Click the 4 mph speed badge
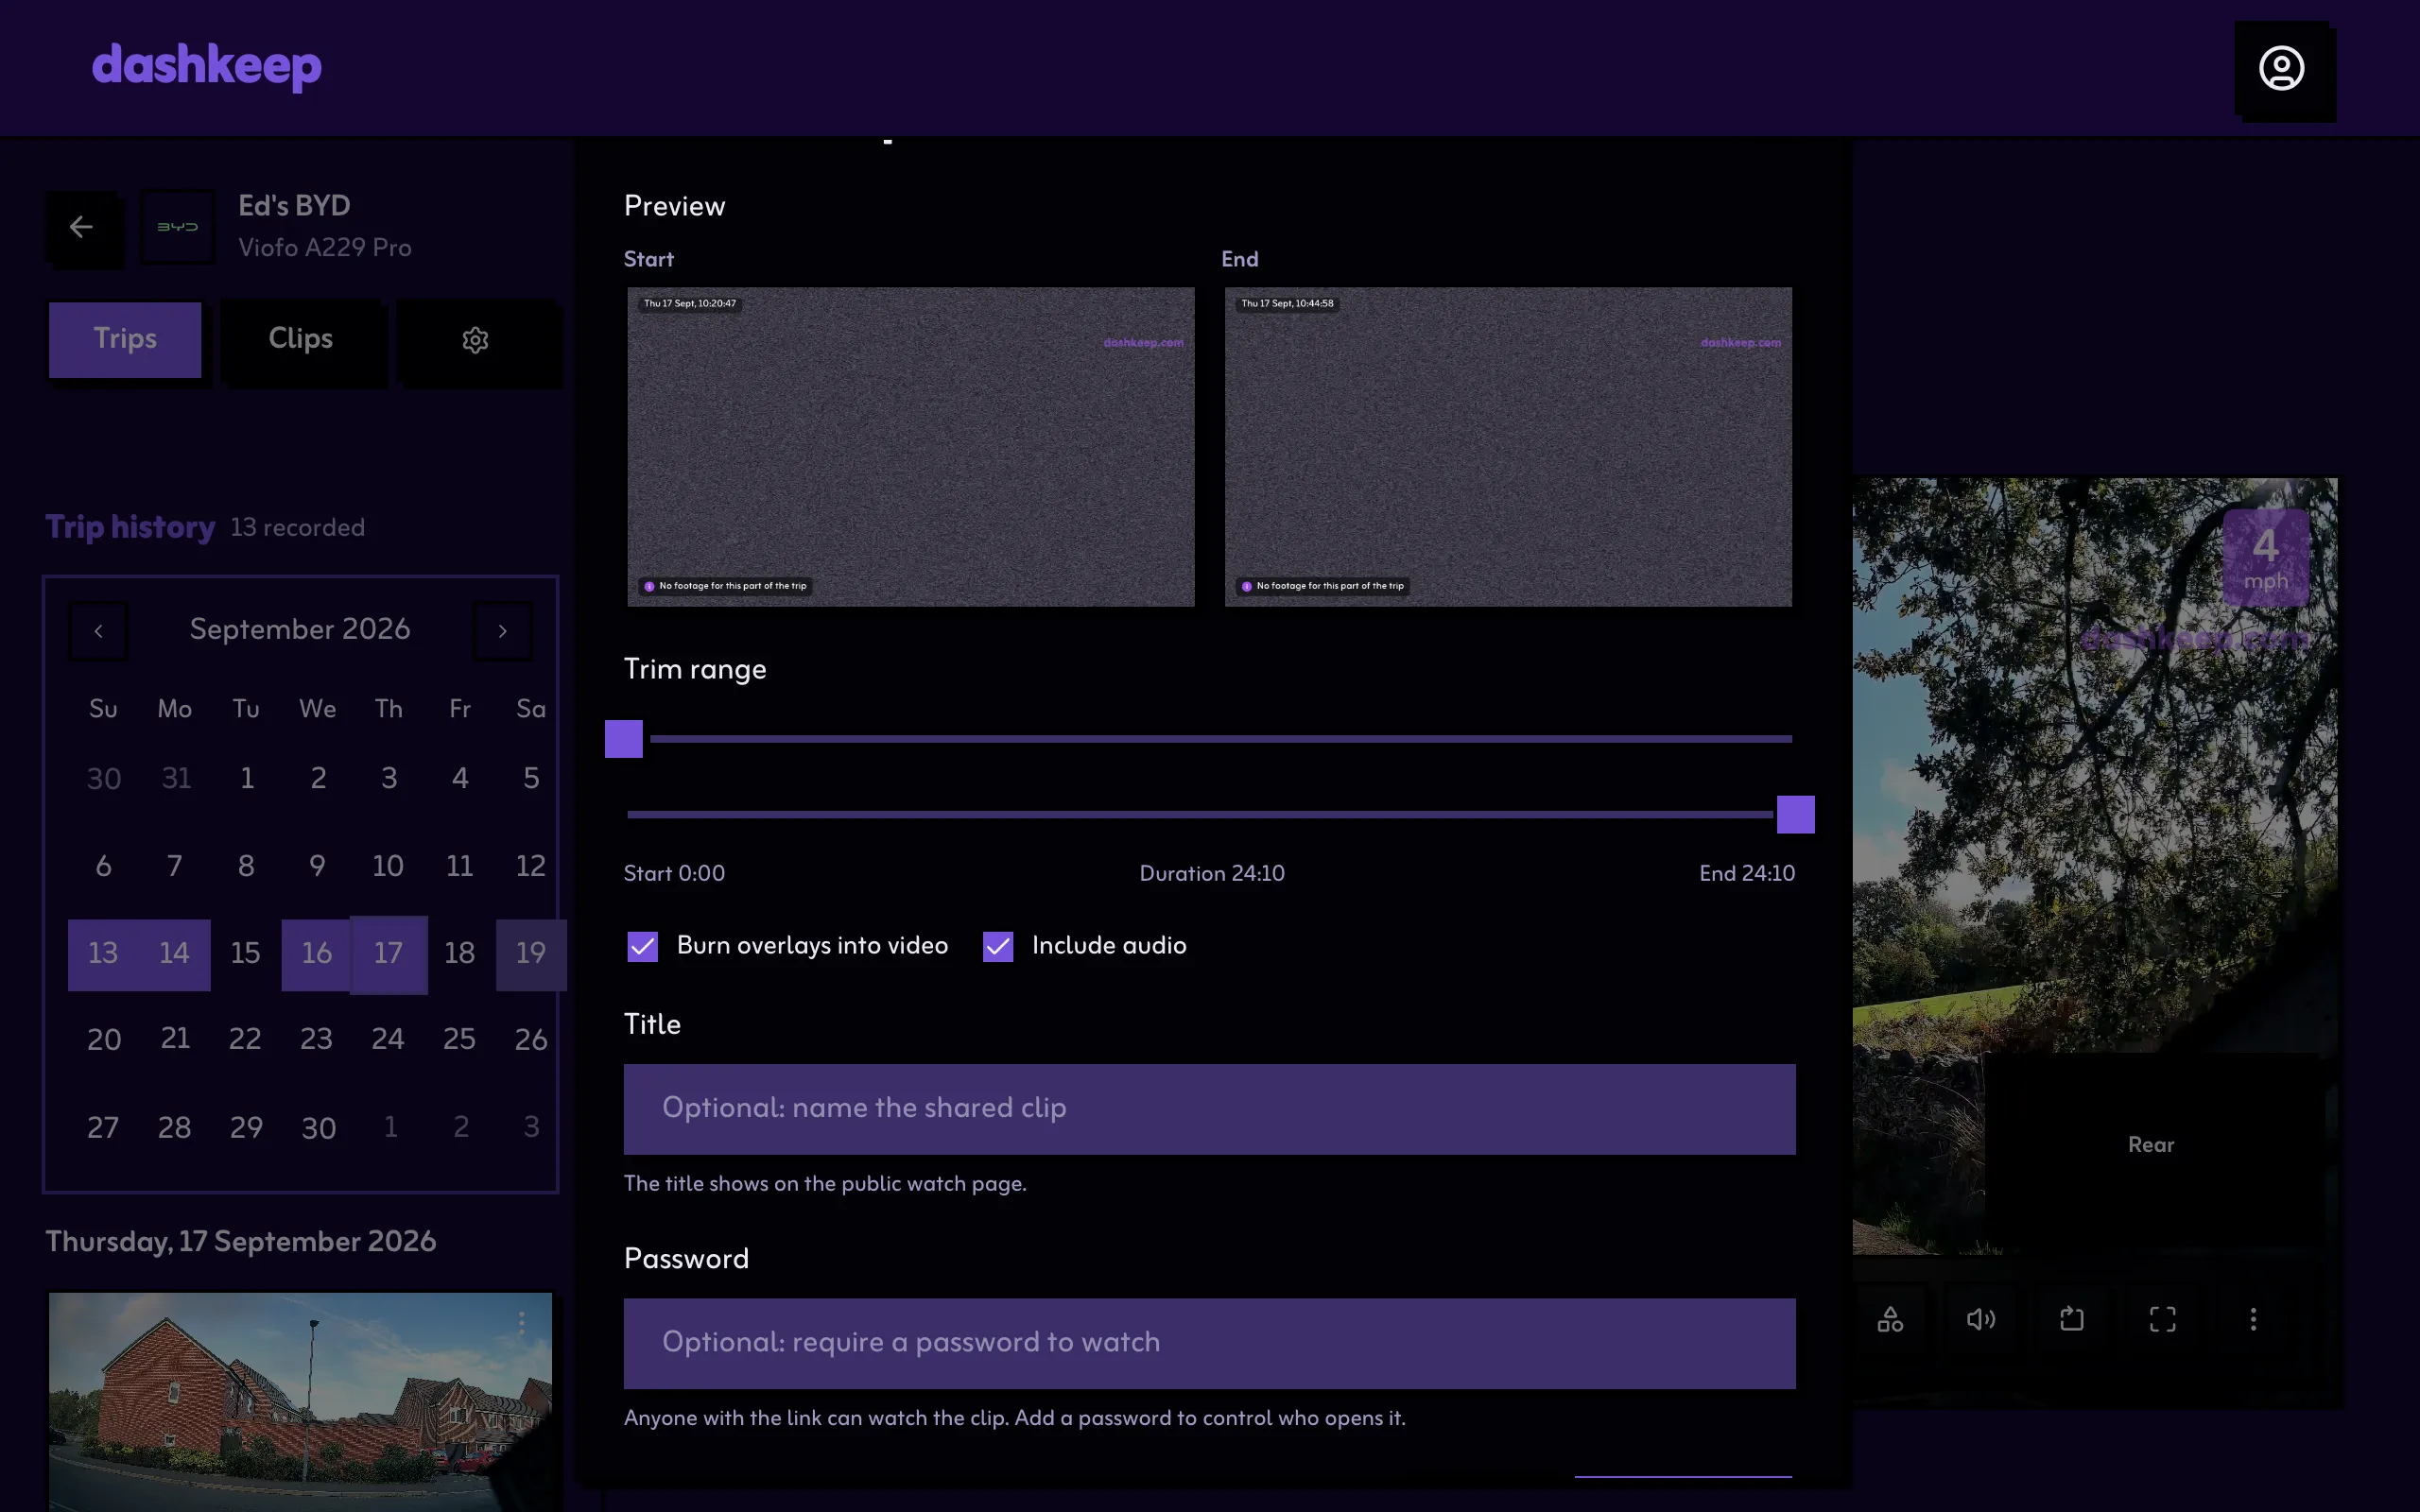Image resolution: width=2420 pixels, height=1512 pixels. (x=2265, y=558)
